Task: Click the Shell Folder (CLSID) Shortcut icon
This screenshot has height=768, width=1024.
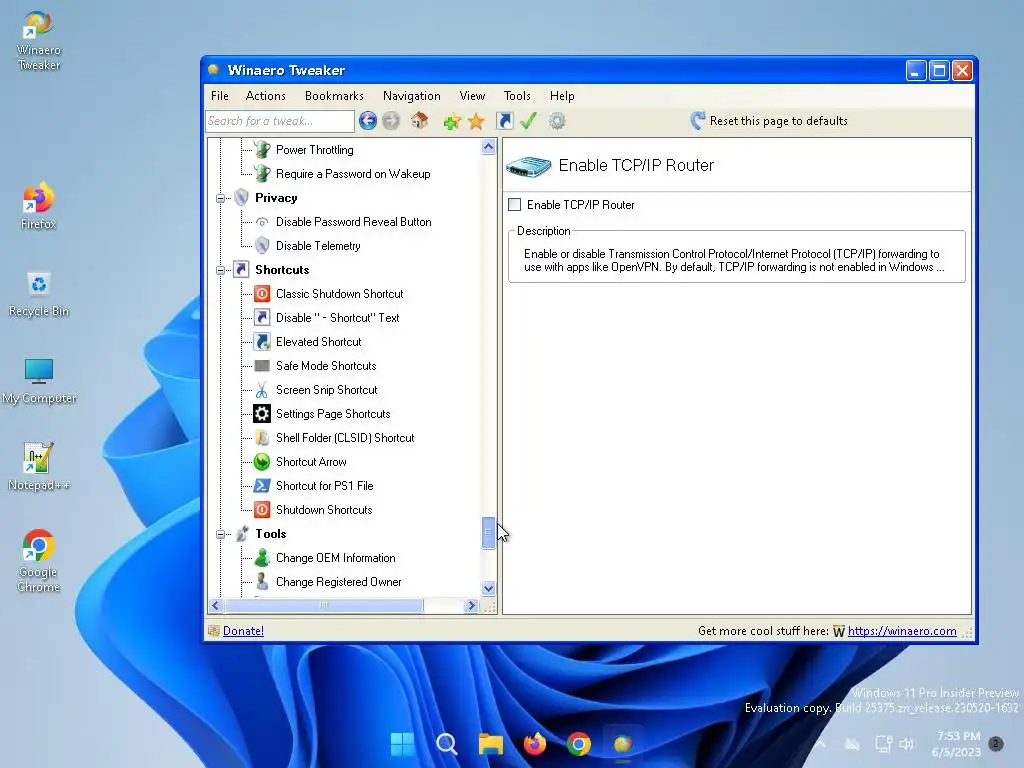Action: click(x=262, y=438)
